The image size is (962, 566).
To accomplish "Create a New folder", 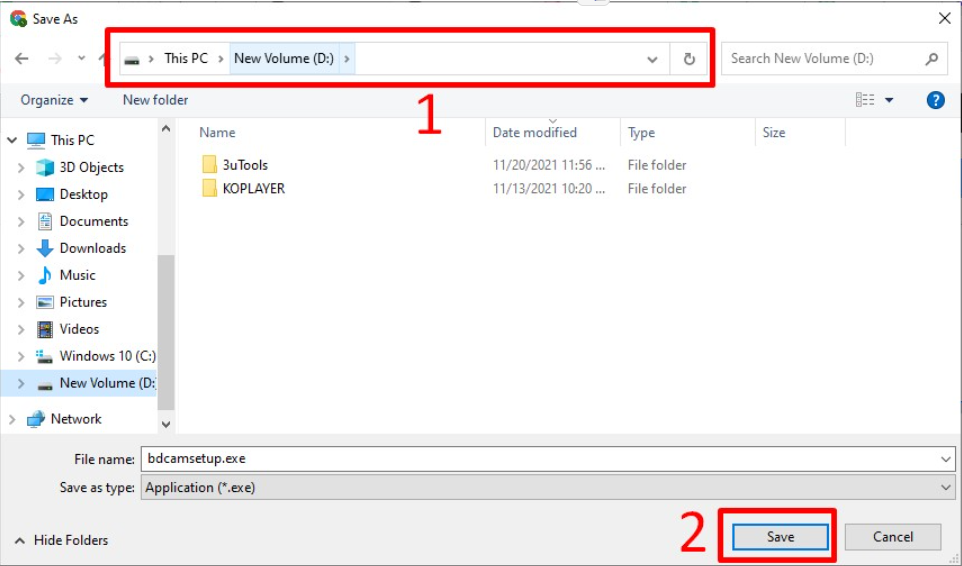I will click(155, 100).
